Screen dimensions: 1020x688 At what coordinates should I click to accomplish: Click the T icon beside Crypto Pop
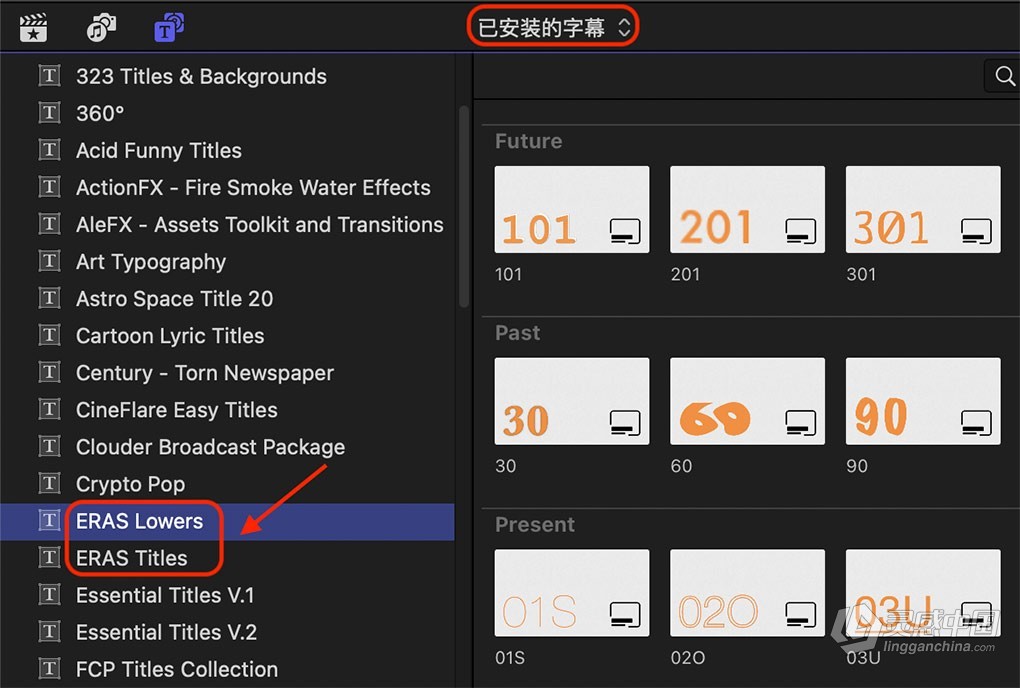click(x=49, y=483)
